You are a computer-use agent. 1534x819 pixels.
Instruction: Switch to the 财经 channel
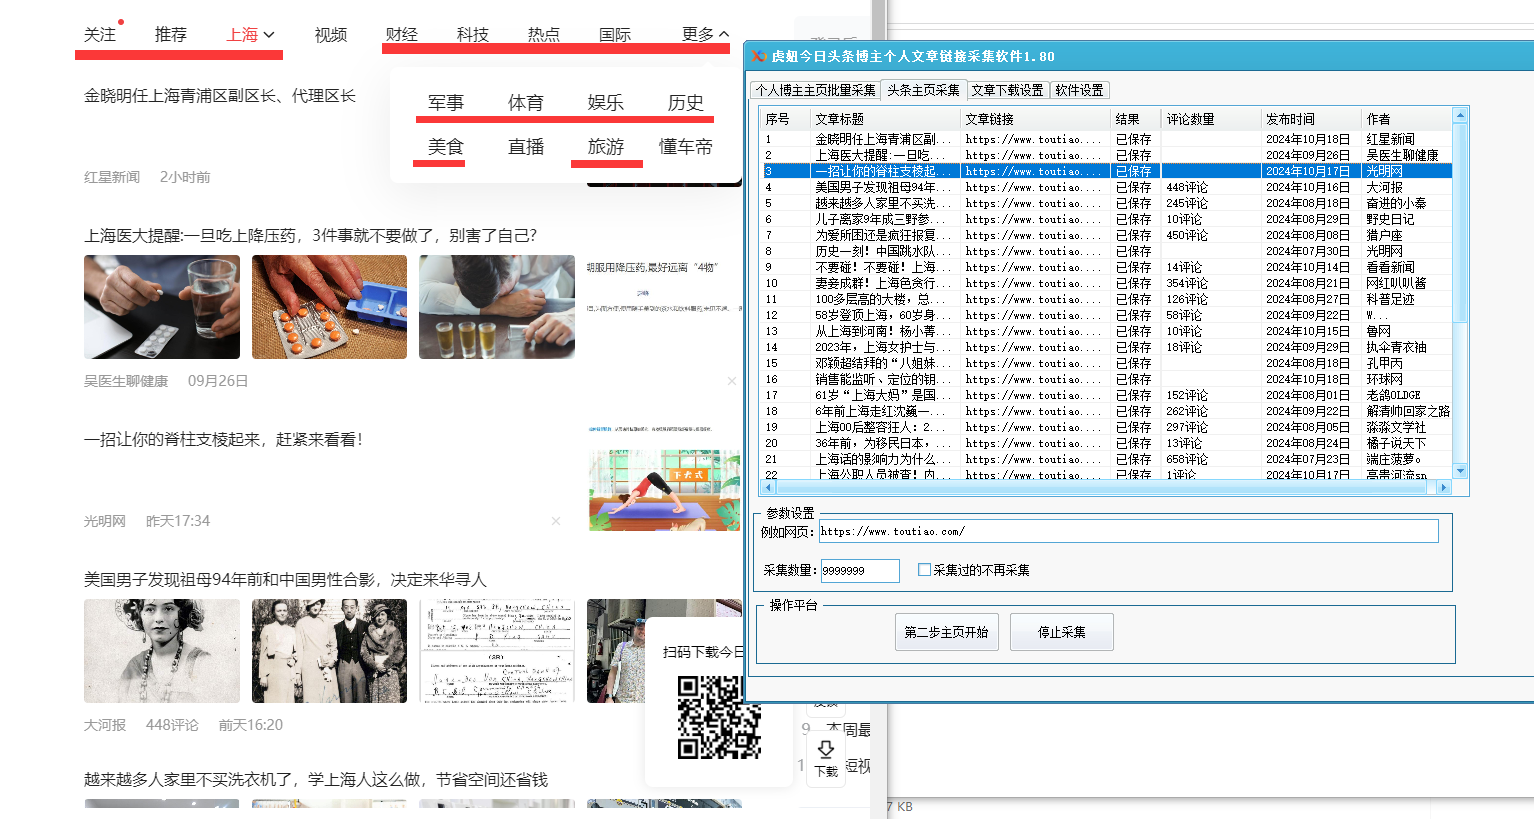[401, 34]
